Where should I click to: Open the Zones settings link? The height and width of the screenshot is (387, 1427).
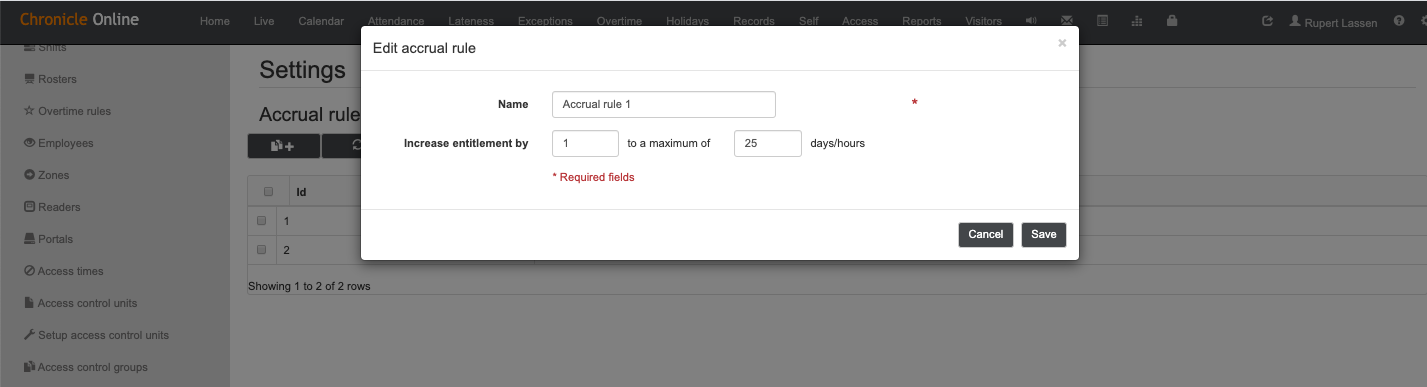click(54, 175)
